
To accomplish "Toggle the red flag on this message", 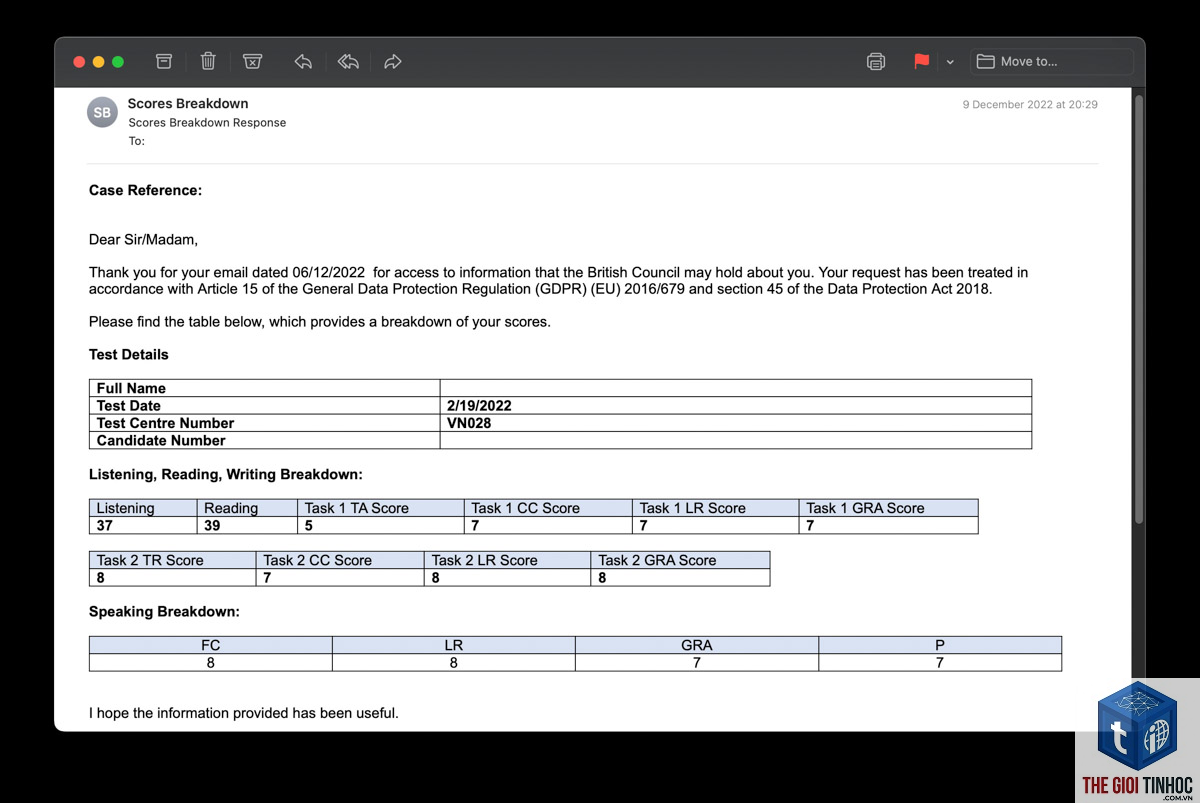I will pyautogui.click(x=921, y=61).
